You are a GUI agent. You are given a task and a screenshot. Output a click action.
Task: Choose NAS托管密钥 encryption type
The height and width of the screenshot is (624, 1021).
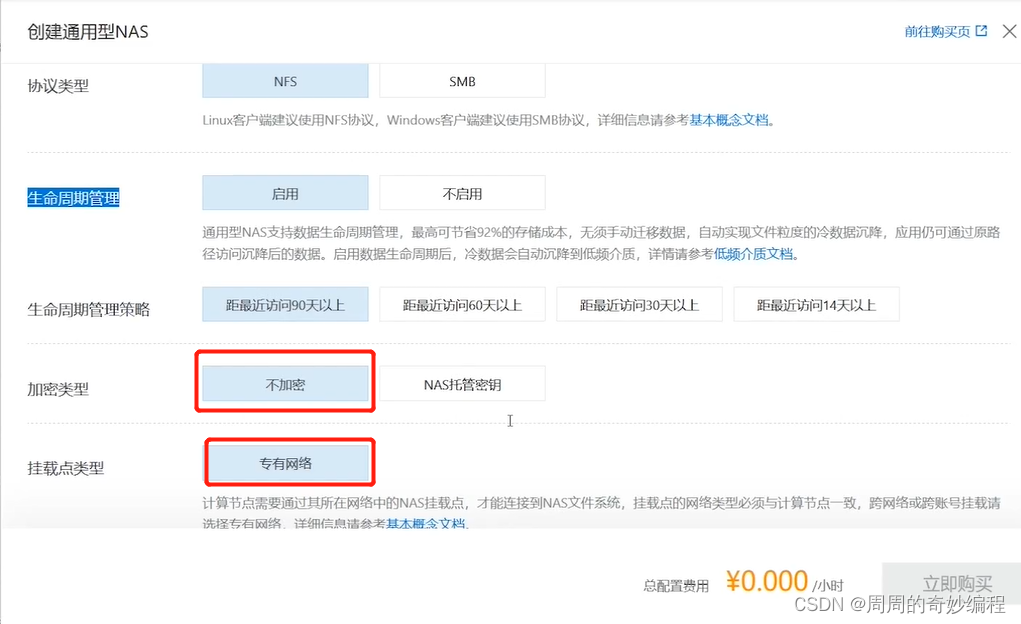(461, 382)
